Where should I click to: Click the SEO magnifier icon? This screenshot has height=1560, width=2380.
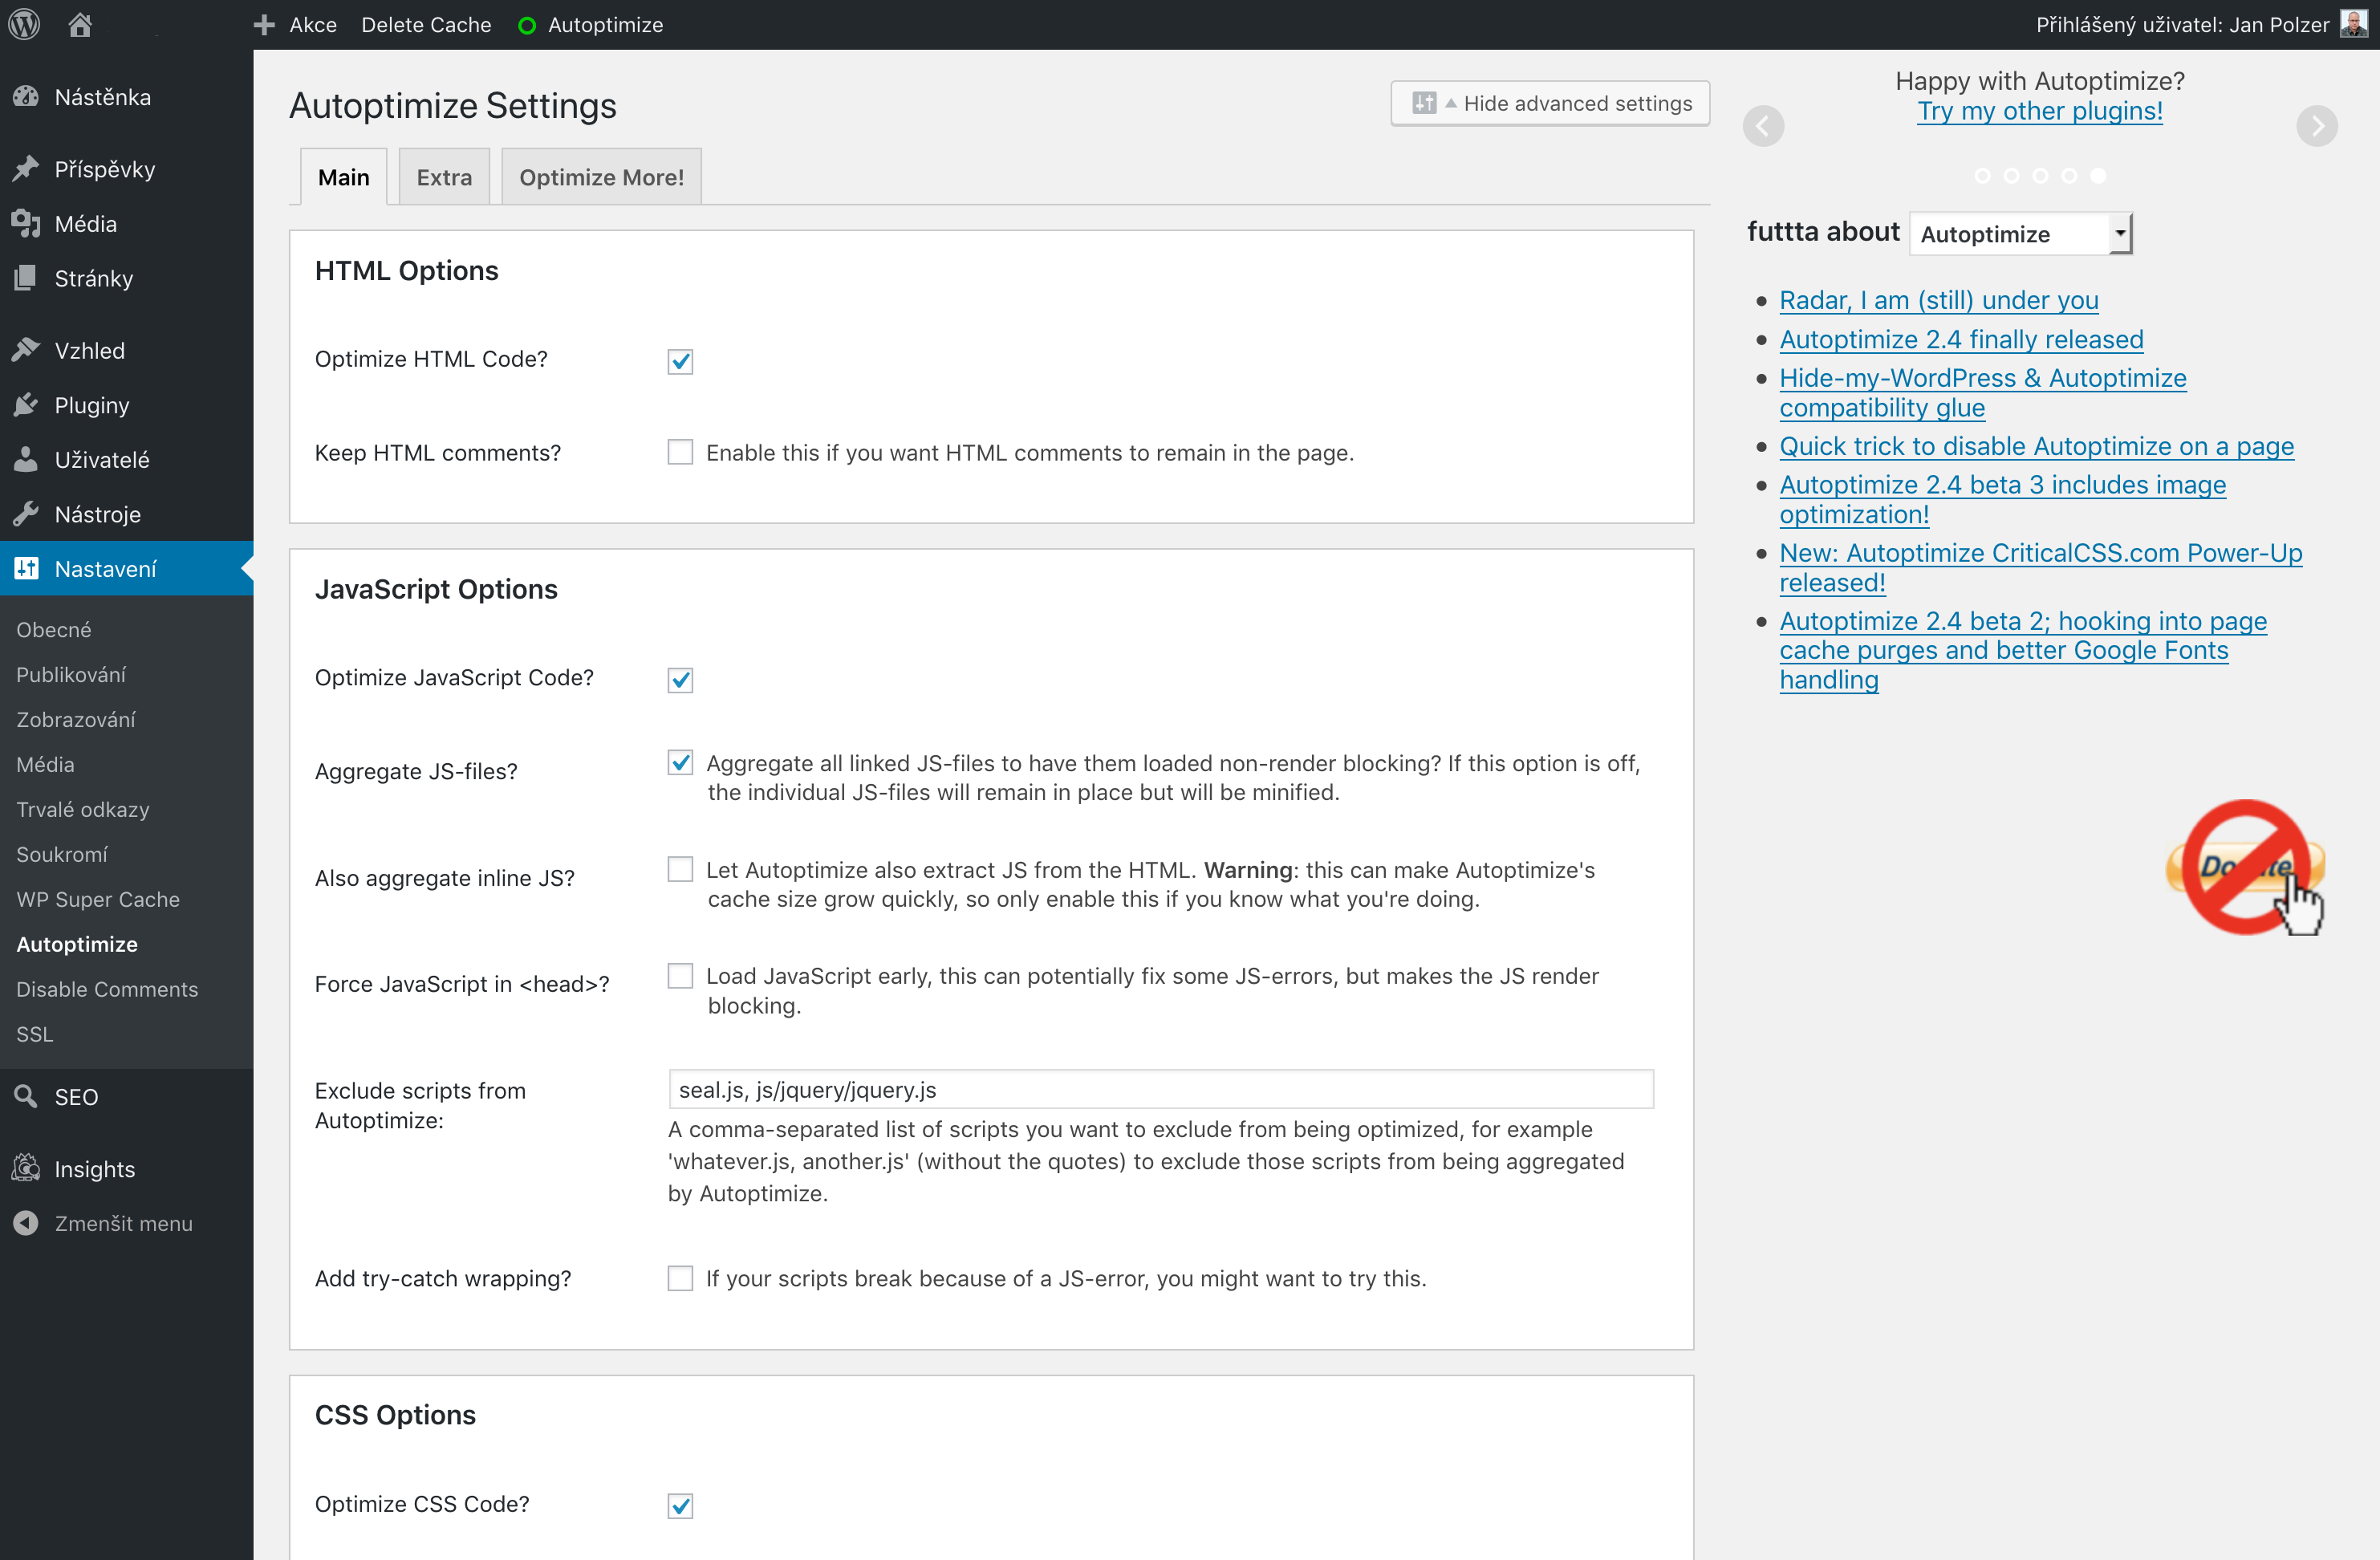pyautogui.click(x=26, y=1096)
